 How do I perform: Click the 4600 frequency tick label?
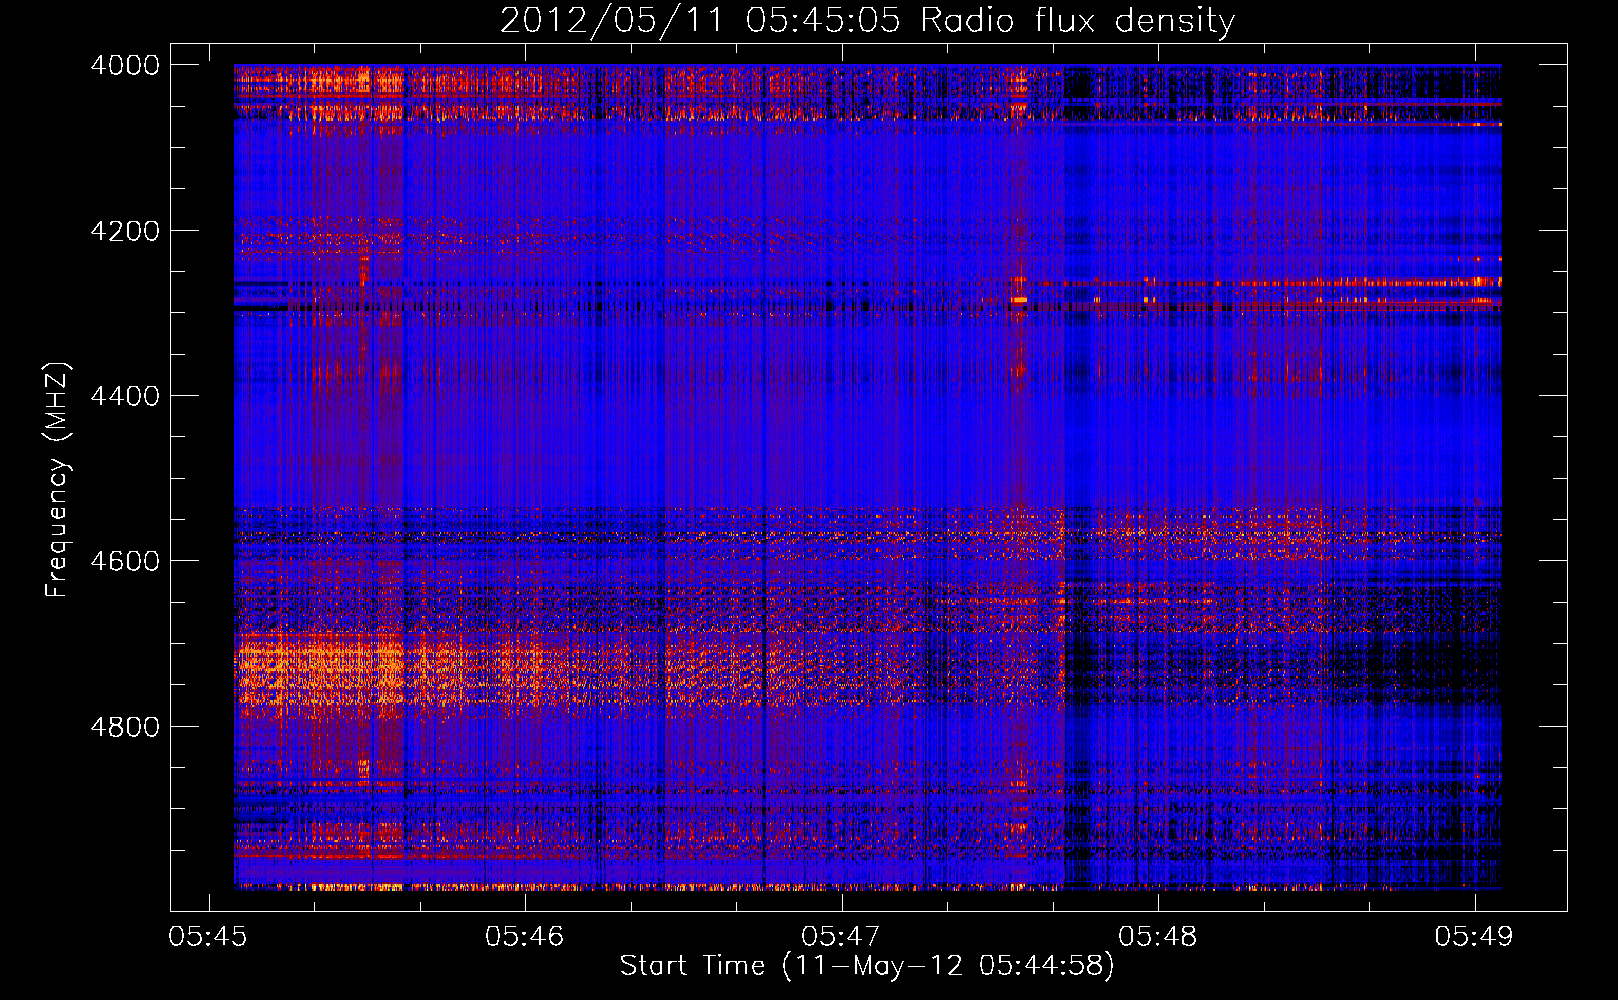point(125,561)
